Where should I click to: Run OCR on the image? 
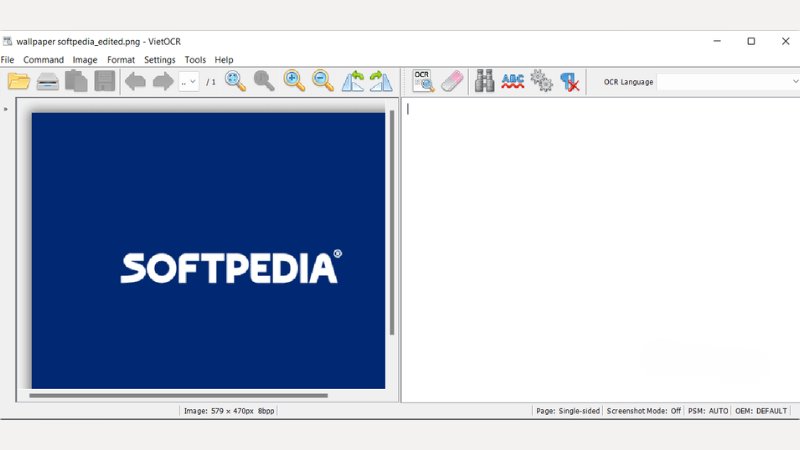423,81
